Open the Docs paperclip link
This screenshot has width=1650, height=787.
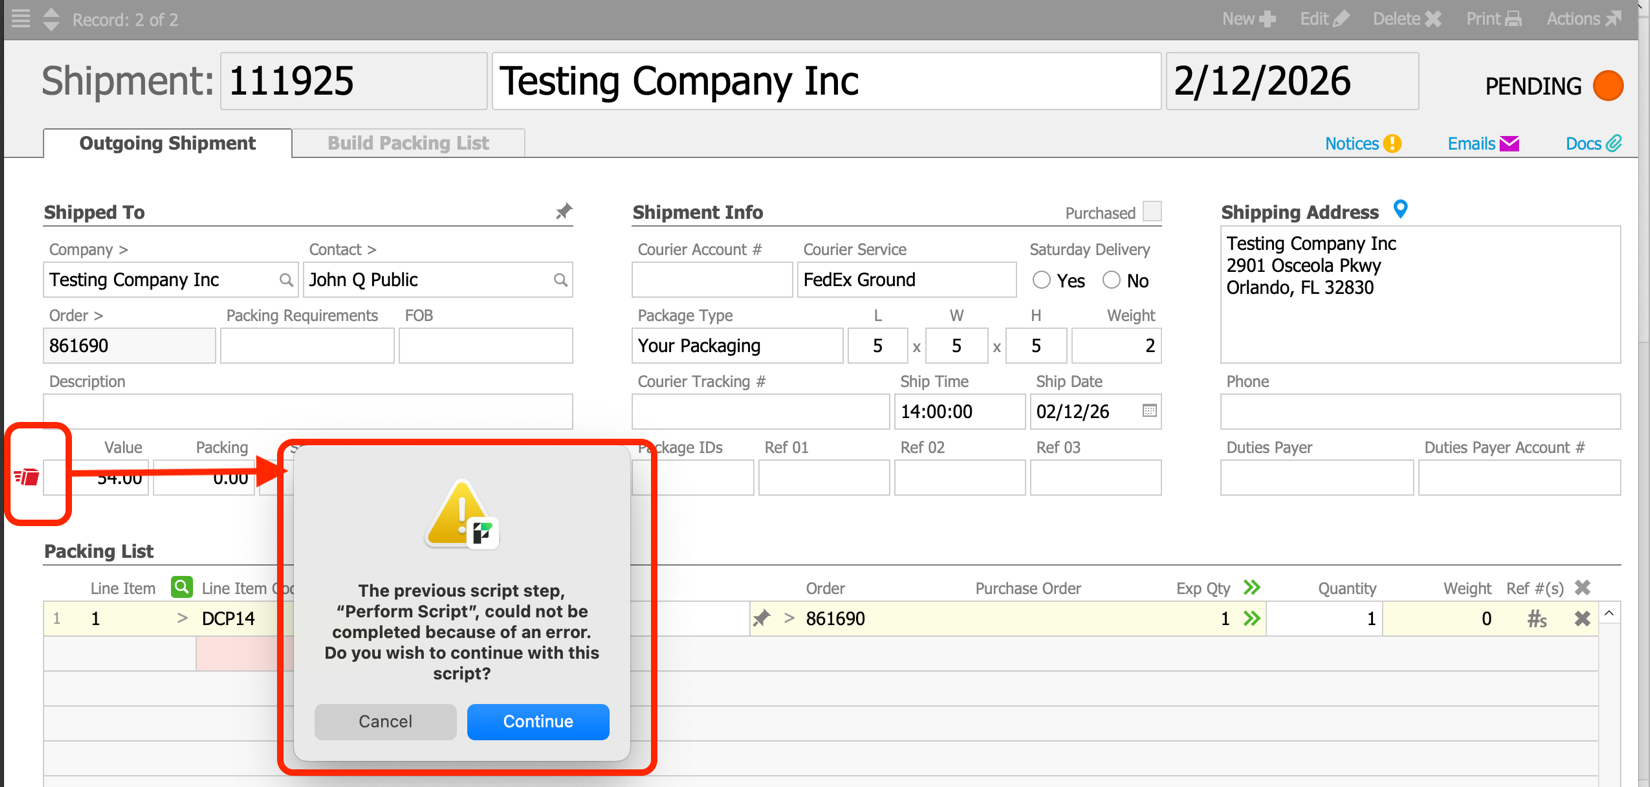pyautogui.click(x=1593, y=144)
